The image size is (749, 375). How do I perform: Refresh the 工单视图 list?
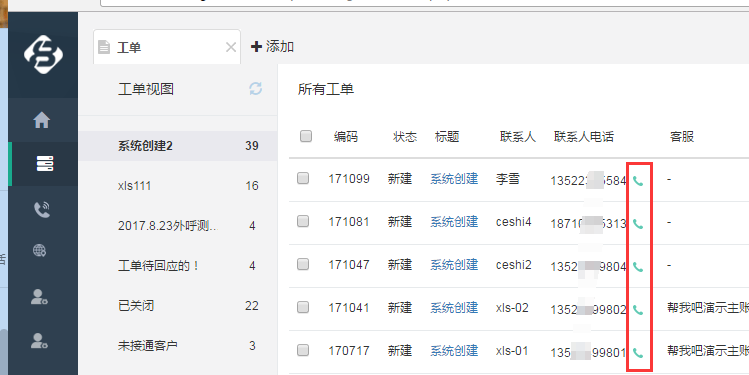256,88
